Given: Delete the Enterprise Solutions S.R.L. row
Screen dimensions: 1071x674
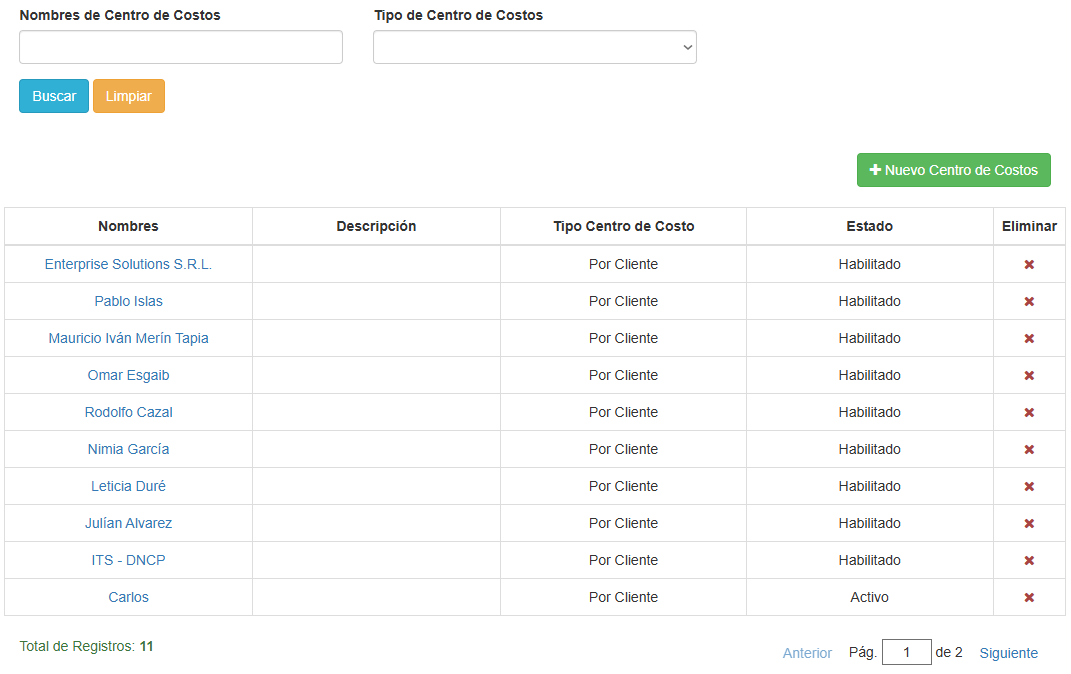Looking at the screenshot, I should click(1029, 265).
